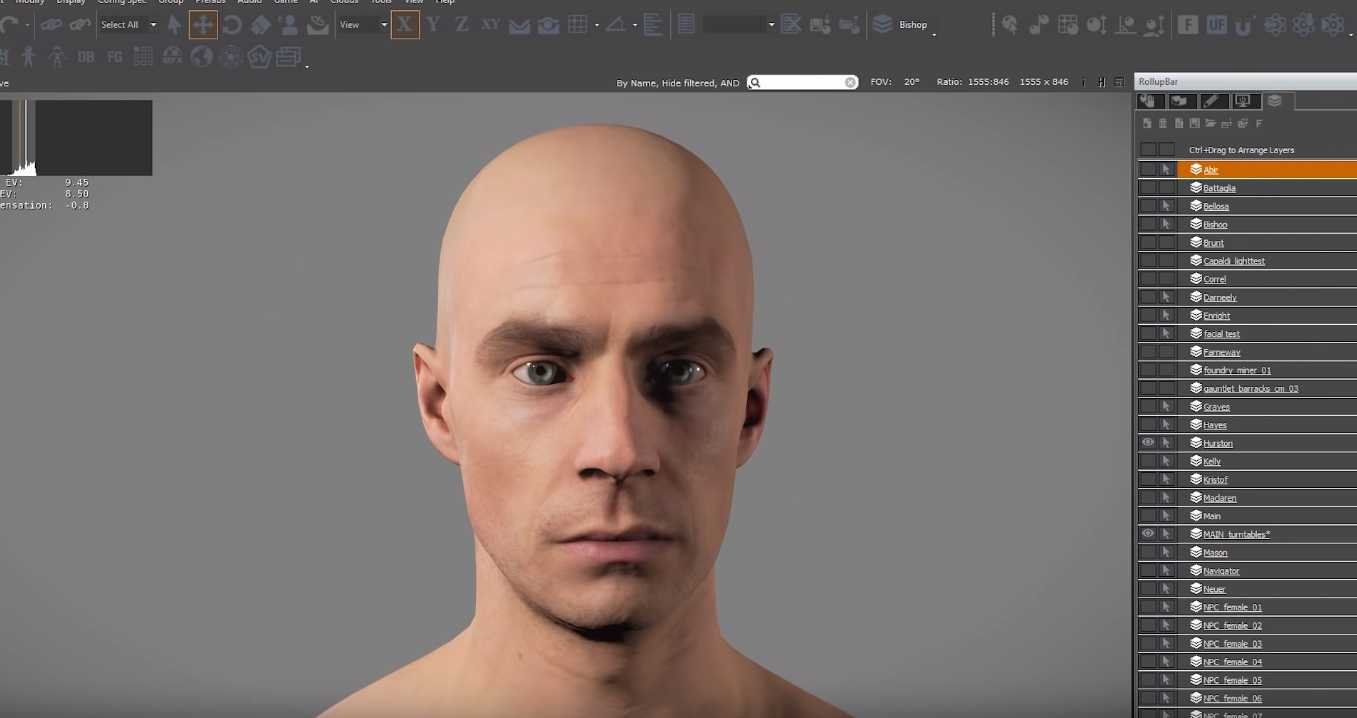Click the Unlink objects broken chain icon
1357x718 pixels.
point(80,24)
